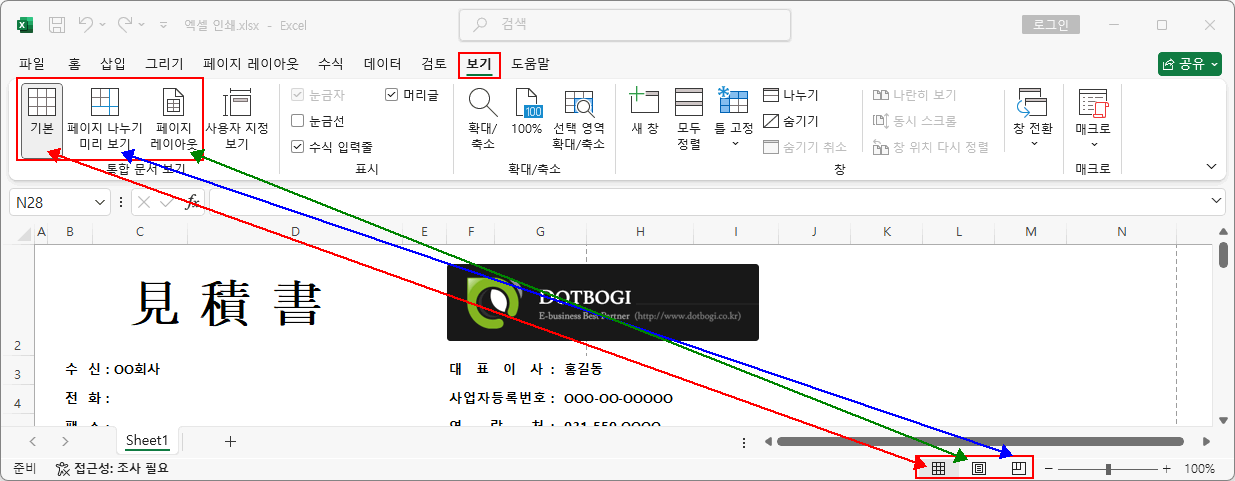Zoom to selection (선택 영역 확대/축소)
The image size is (1235, 481).
click(x=579, y=119)
